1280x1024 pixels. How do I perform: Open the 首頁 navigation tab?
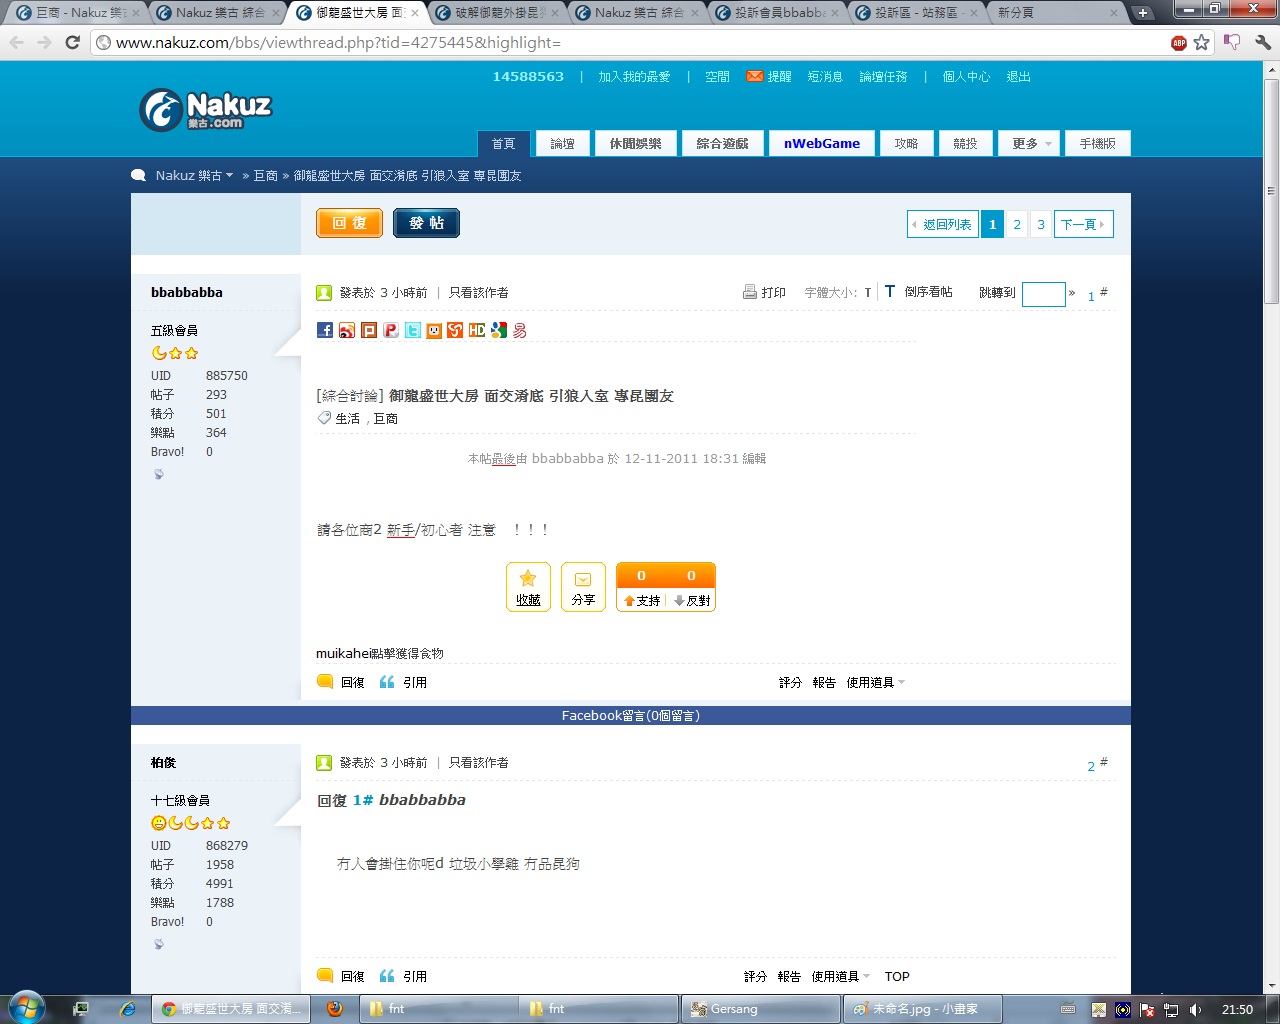503,144
